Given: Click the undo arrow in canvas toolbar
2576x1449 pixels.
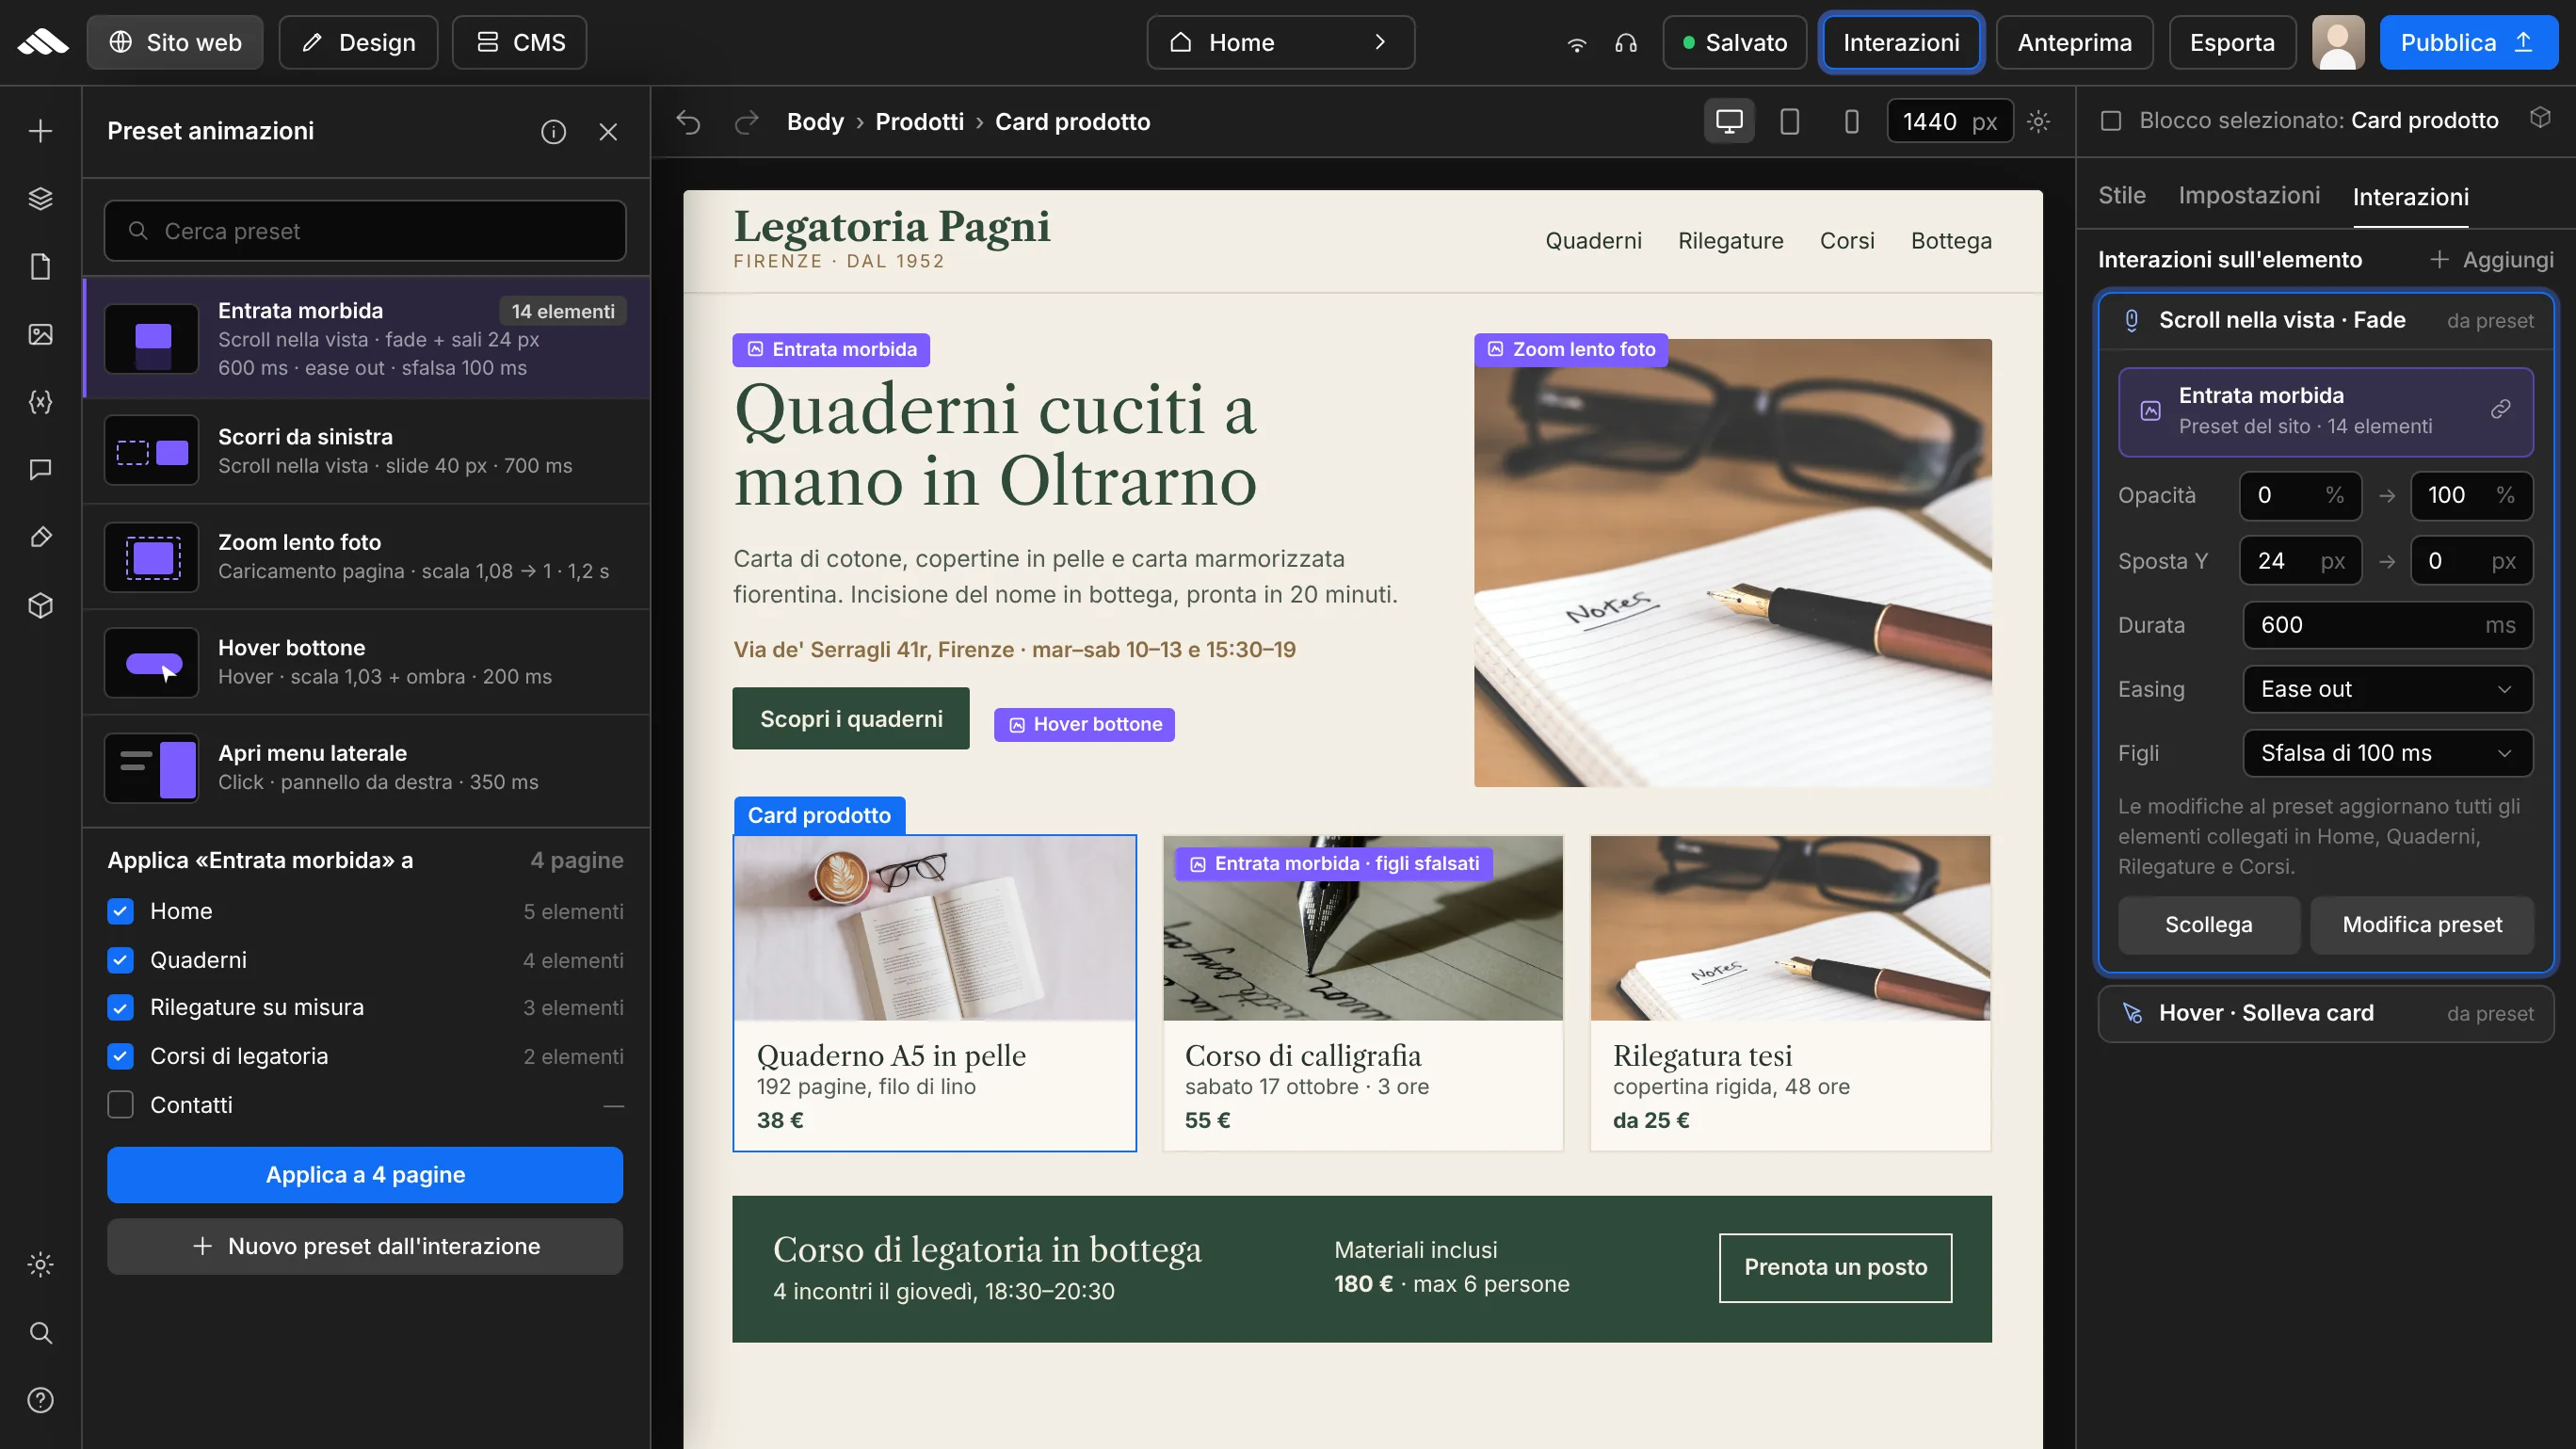Looking at the screenshot, I should click(688, 122).
